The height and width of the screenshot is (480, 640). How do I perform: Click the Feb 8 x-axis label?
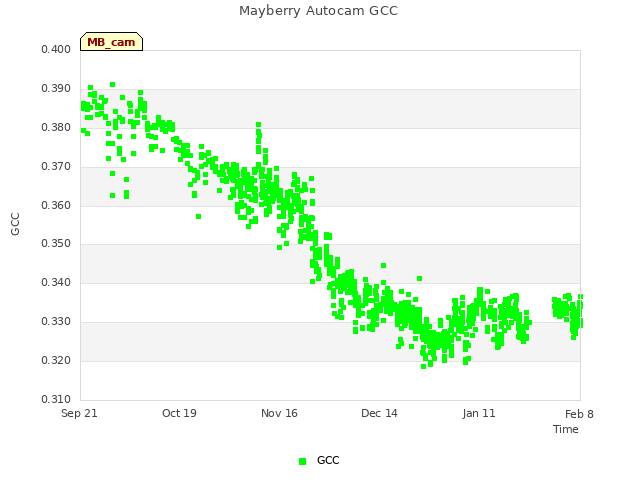579,414
